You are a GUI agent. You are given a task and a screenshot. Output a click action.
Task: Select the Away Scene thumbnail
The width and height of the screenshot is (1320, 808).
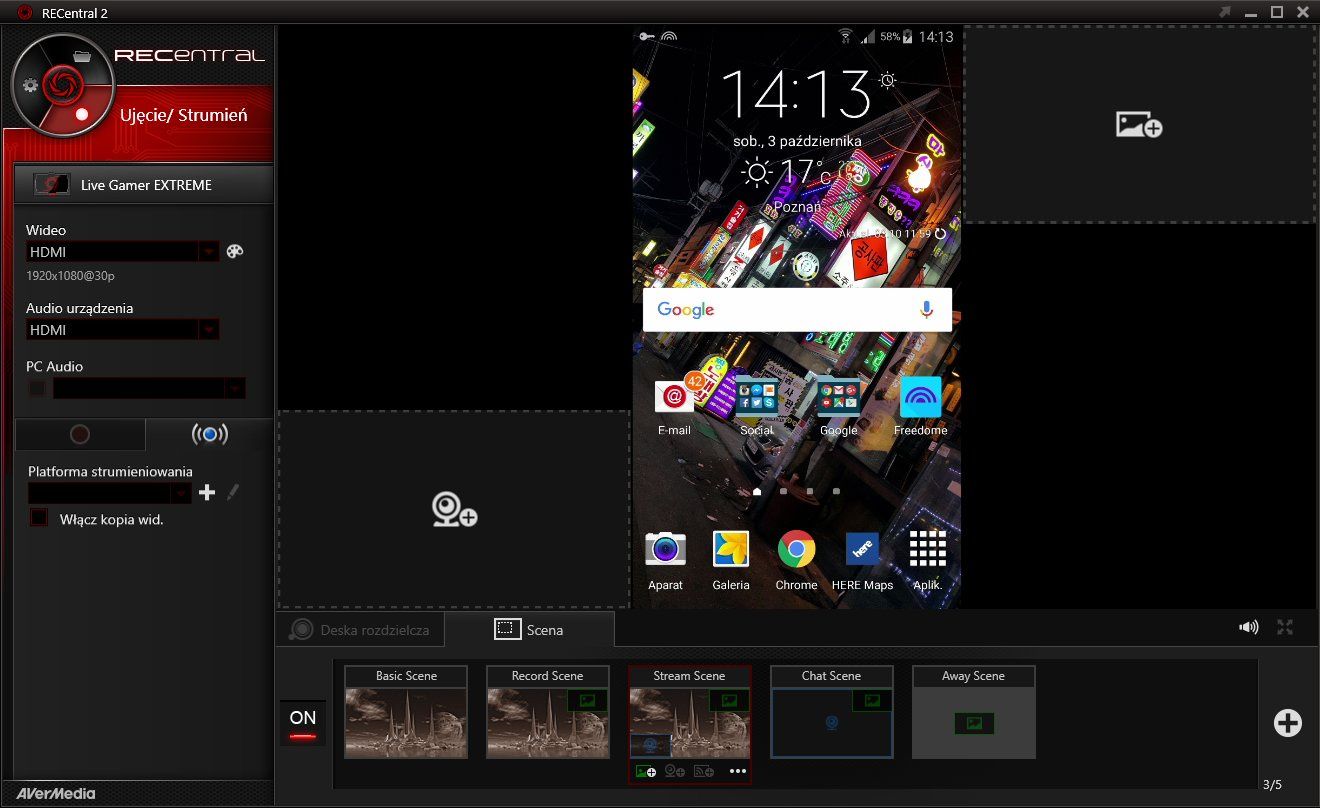click(x=974, y=712)
